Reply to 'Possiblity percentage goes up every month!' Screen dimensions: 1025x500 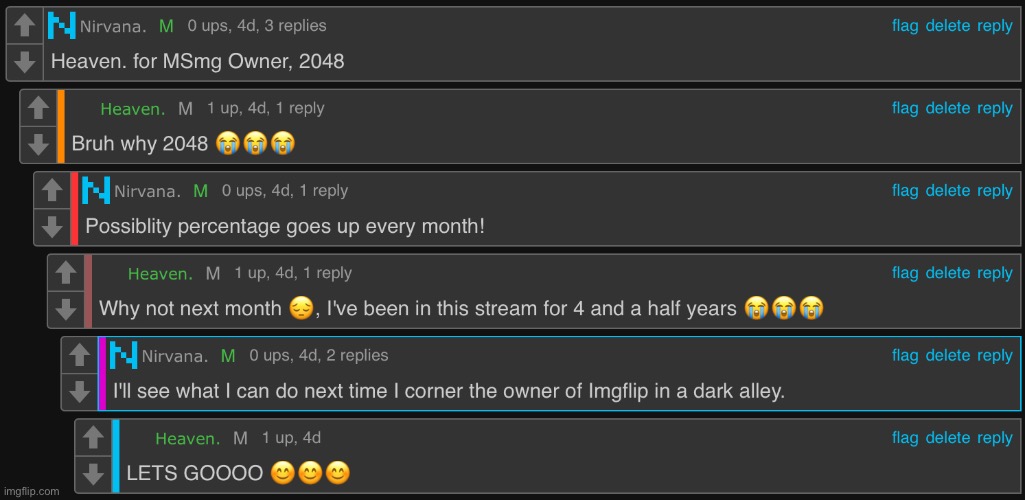tap(995, 190)
